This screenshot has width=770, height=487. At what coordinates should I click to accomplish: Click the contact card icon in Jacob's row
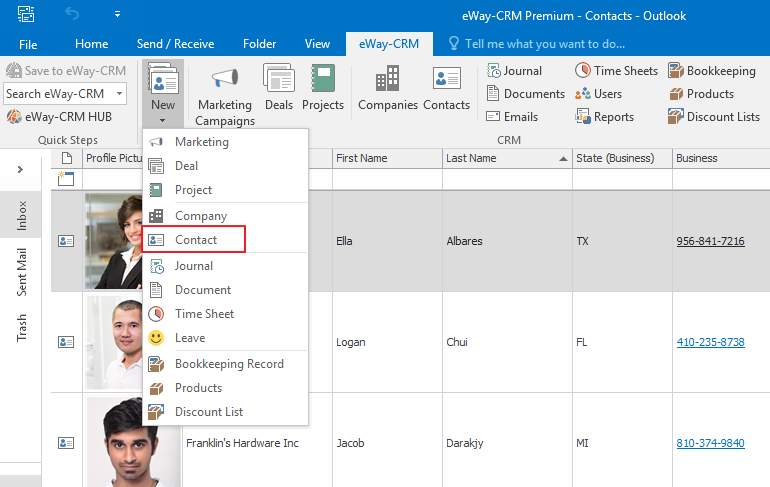coord(66,443)
